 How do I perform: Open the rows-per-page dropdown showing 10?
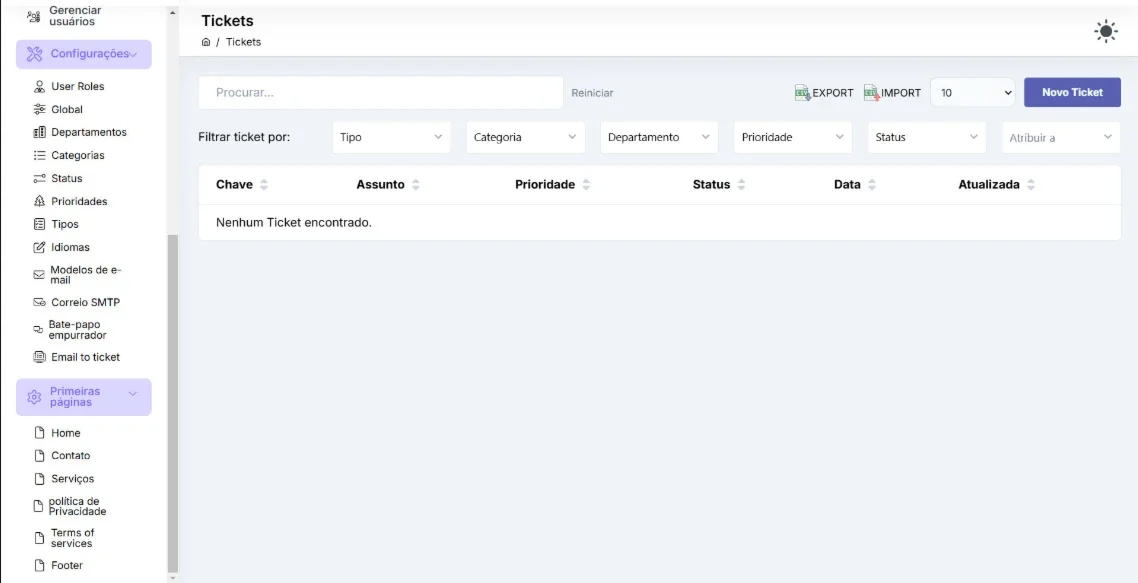[973, 93]
